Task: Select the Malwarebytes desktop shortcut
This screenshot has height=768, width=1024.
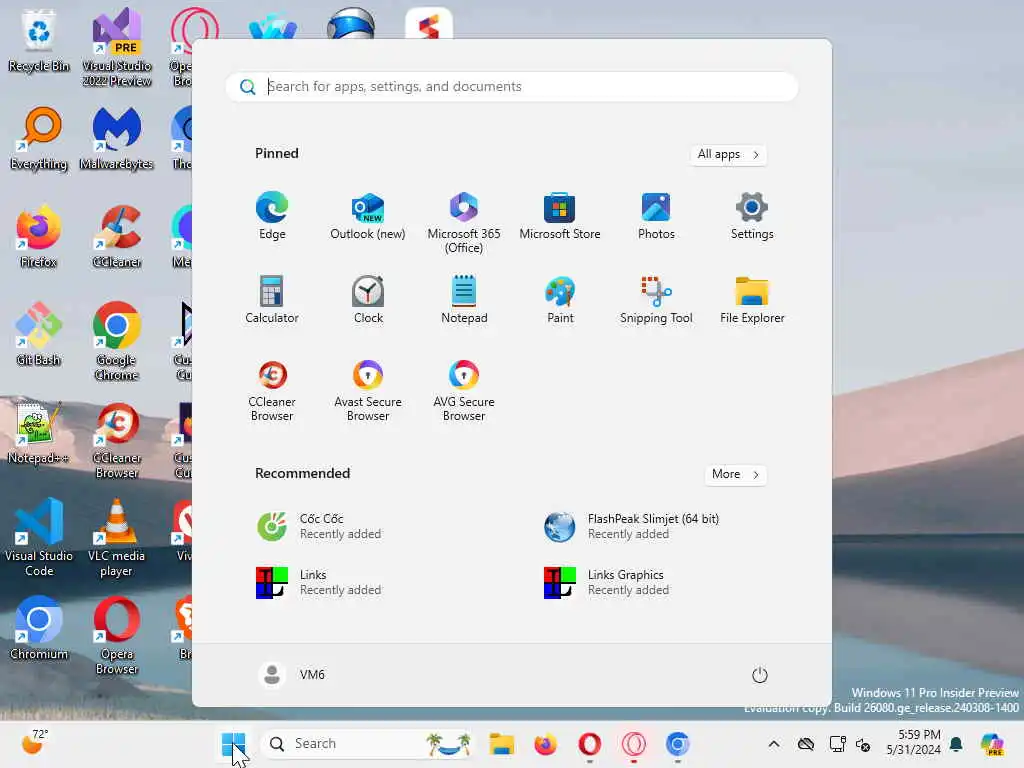Action: pos(117,138)
